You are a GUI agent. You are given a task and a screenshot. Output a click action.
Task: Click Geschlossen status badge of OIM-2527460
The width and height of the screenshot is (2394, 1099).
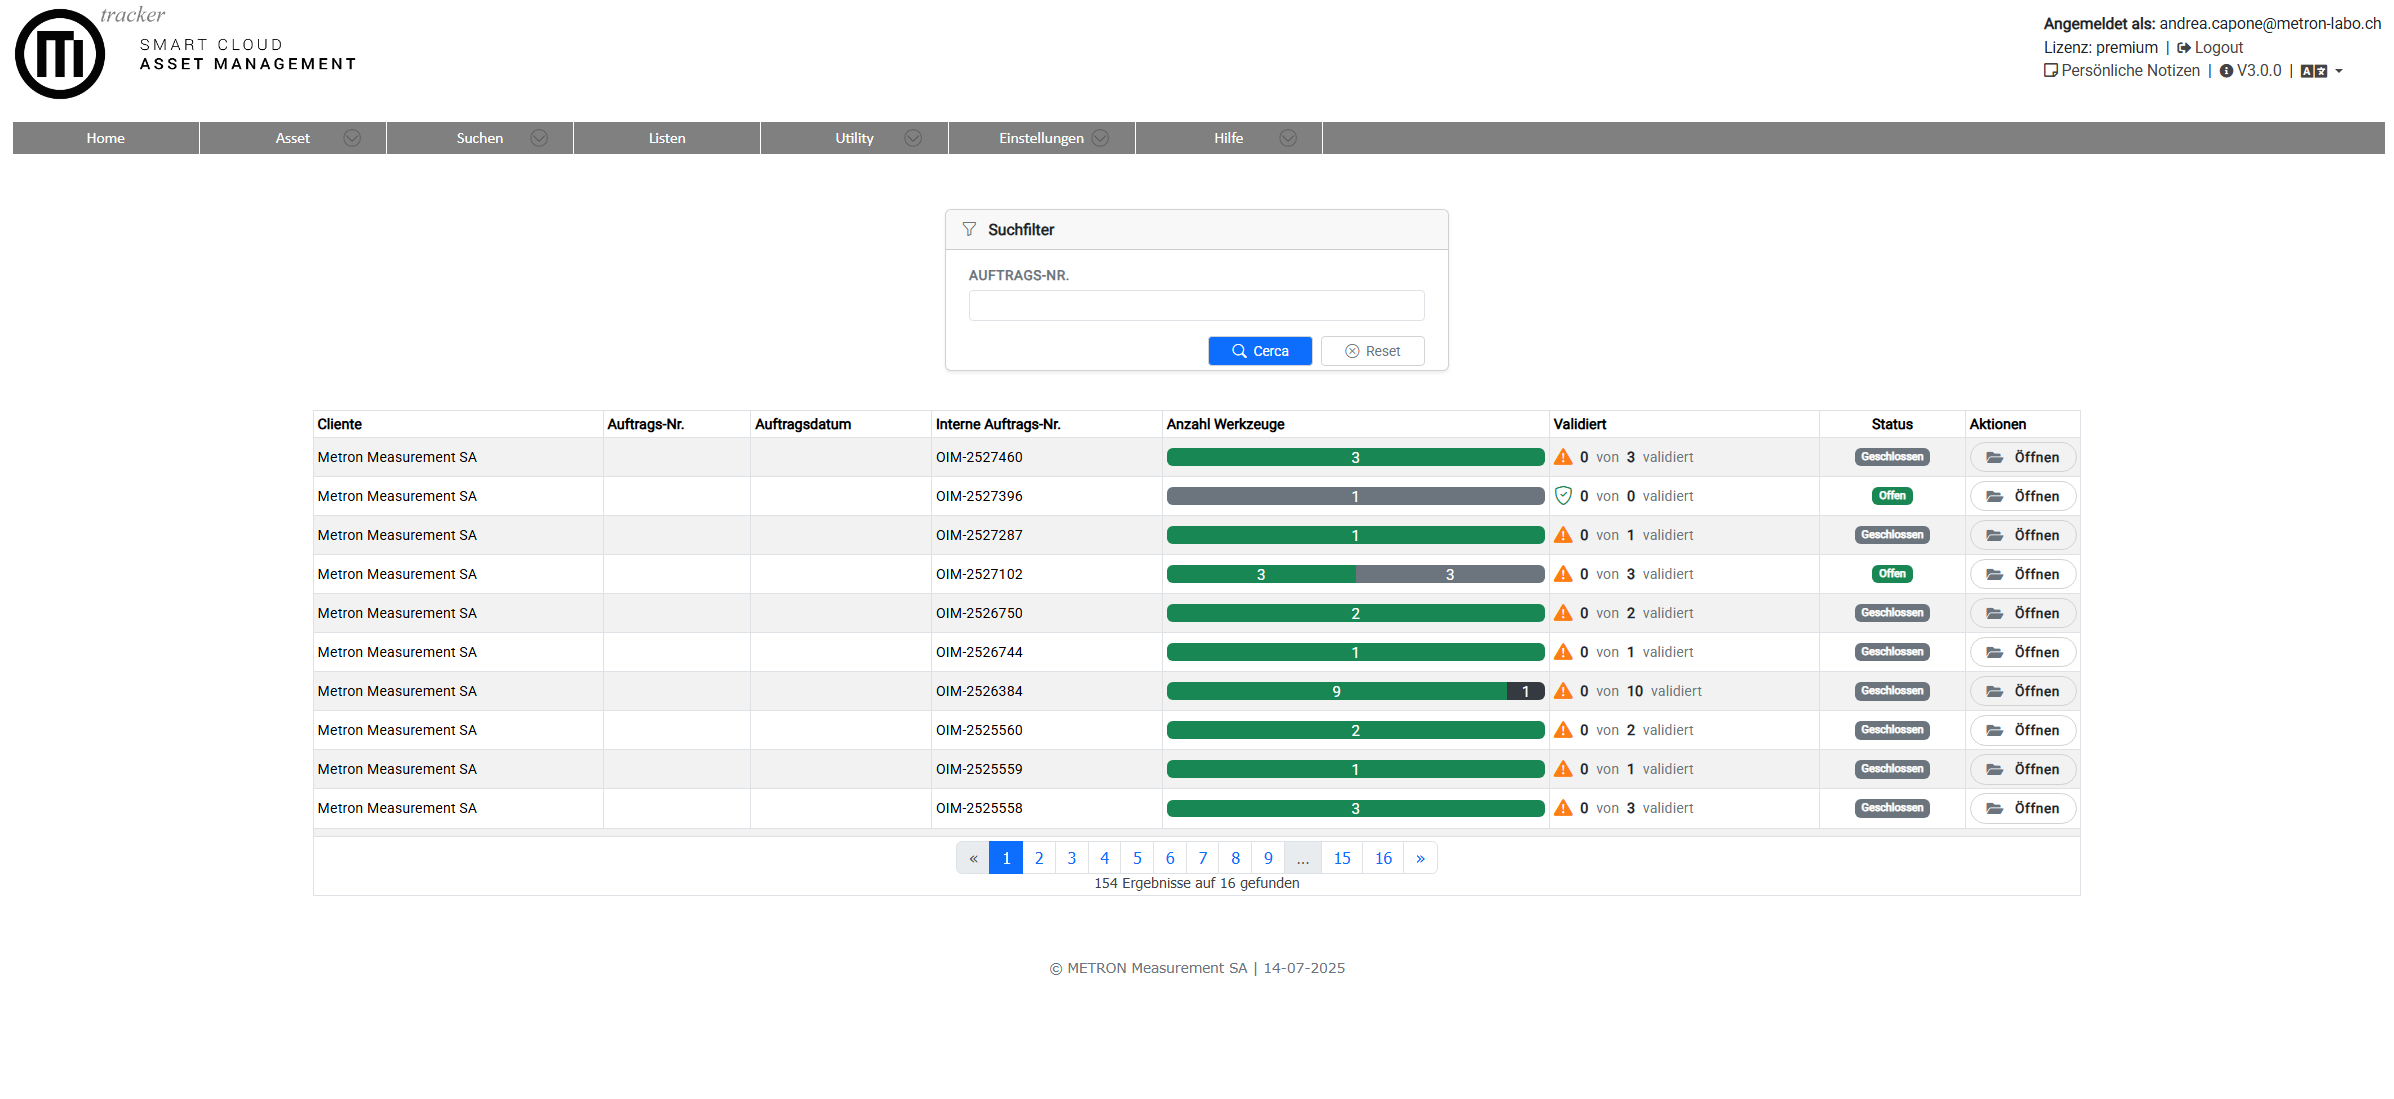coord(1892,457)
